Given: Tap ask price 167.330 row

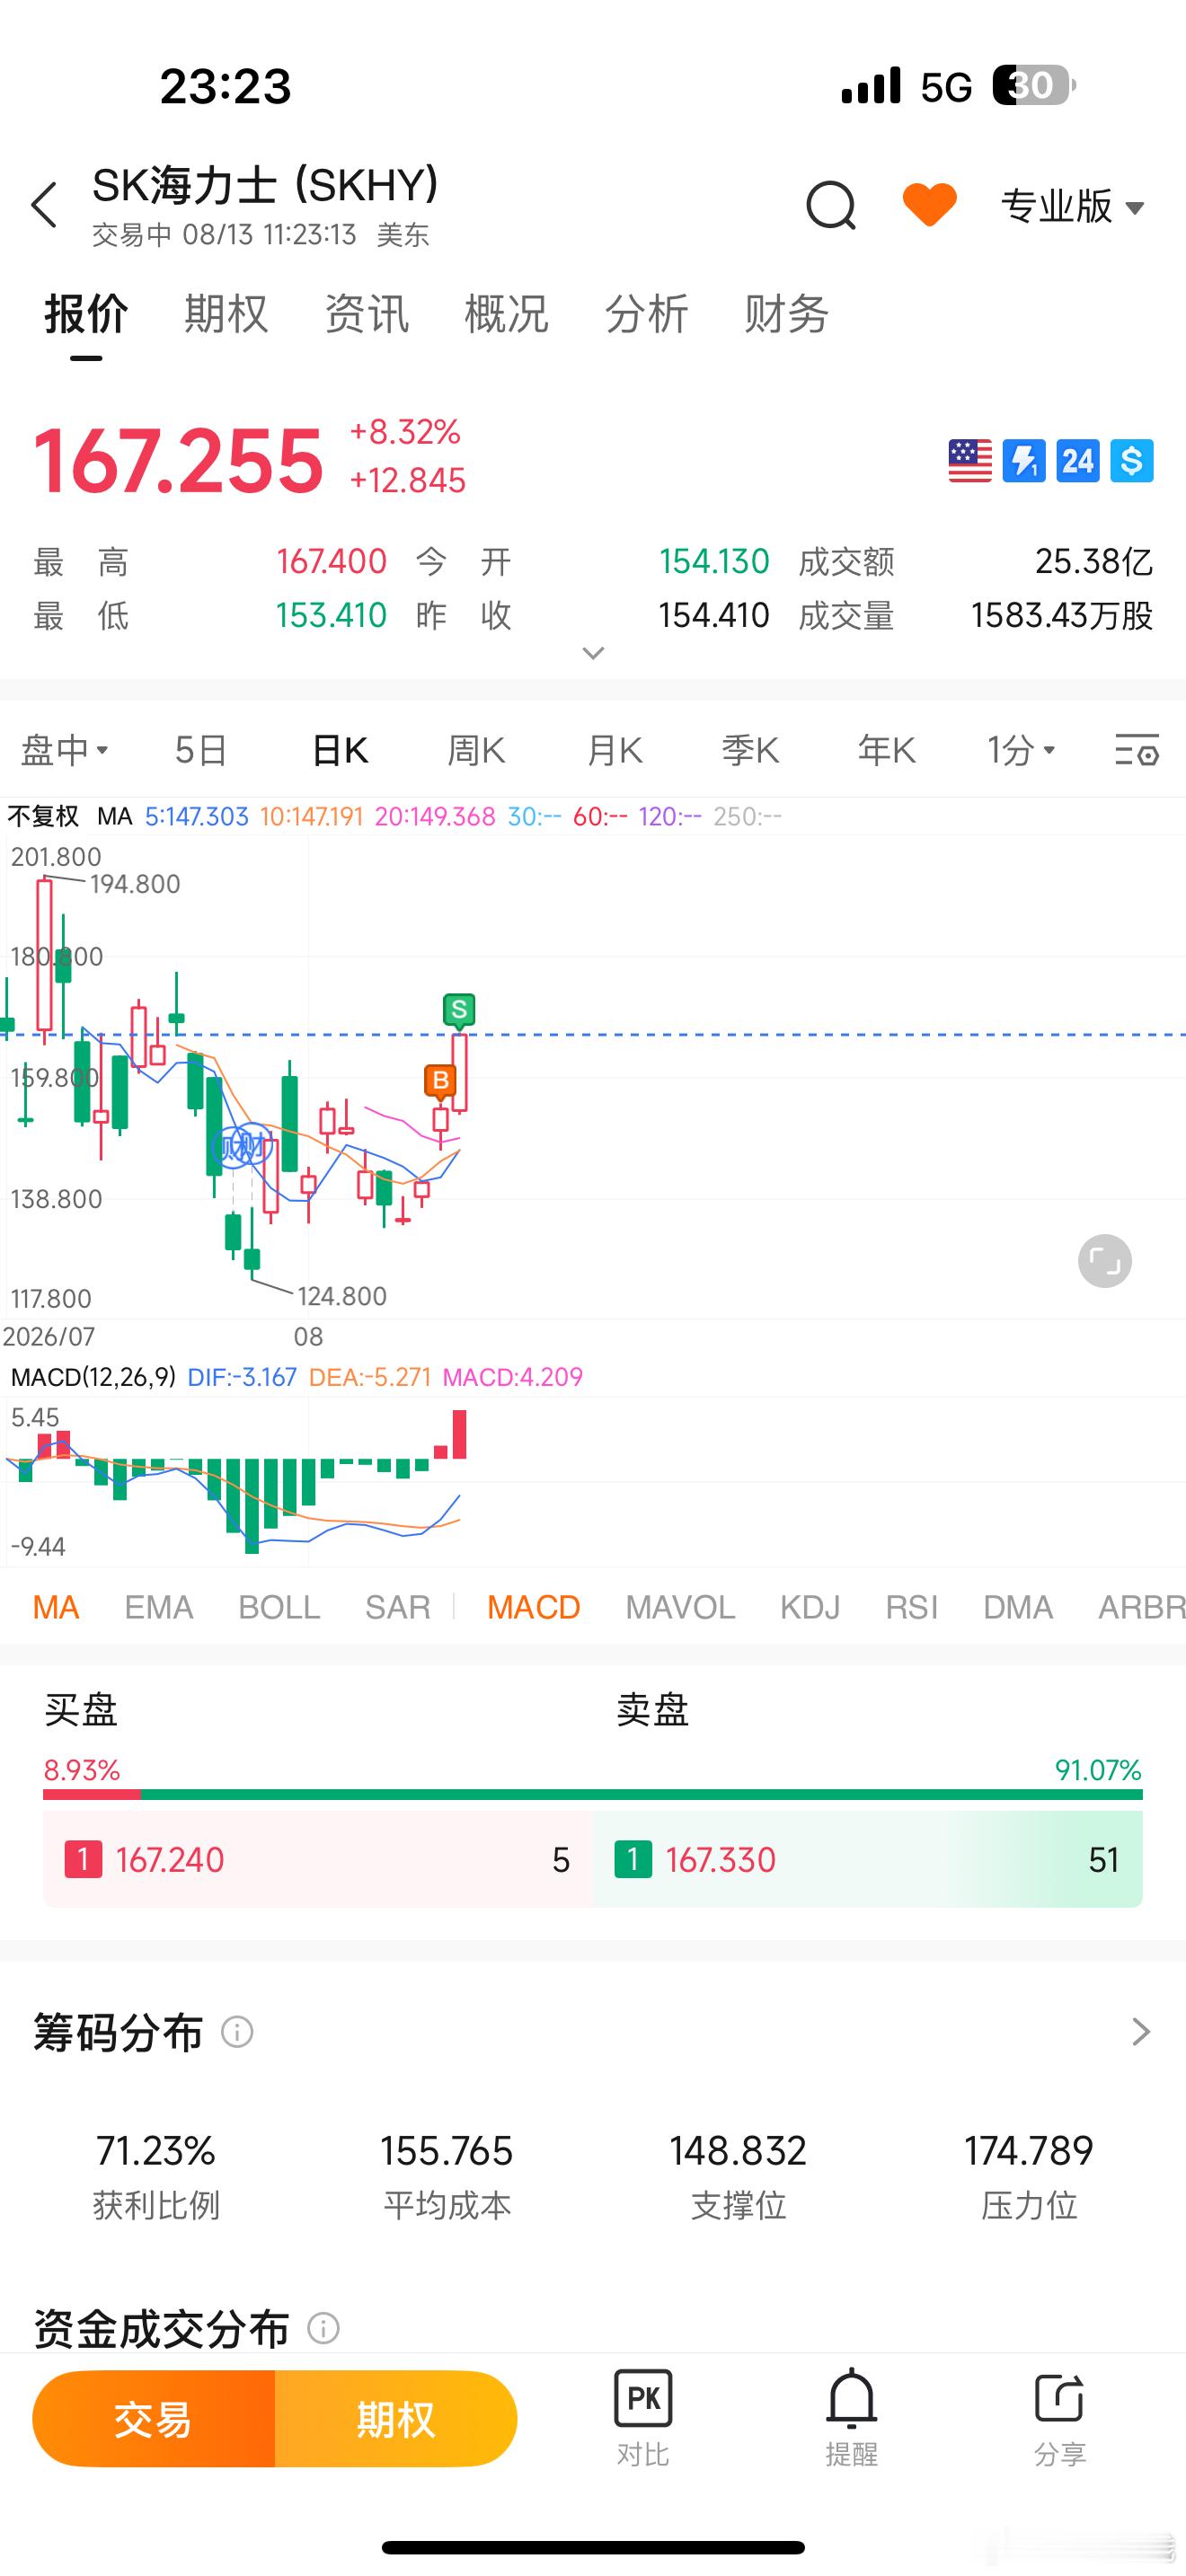Looking at the screenshot, I should (x=868, y=1859).
